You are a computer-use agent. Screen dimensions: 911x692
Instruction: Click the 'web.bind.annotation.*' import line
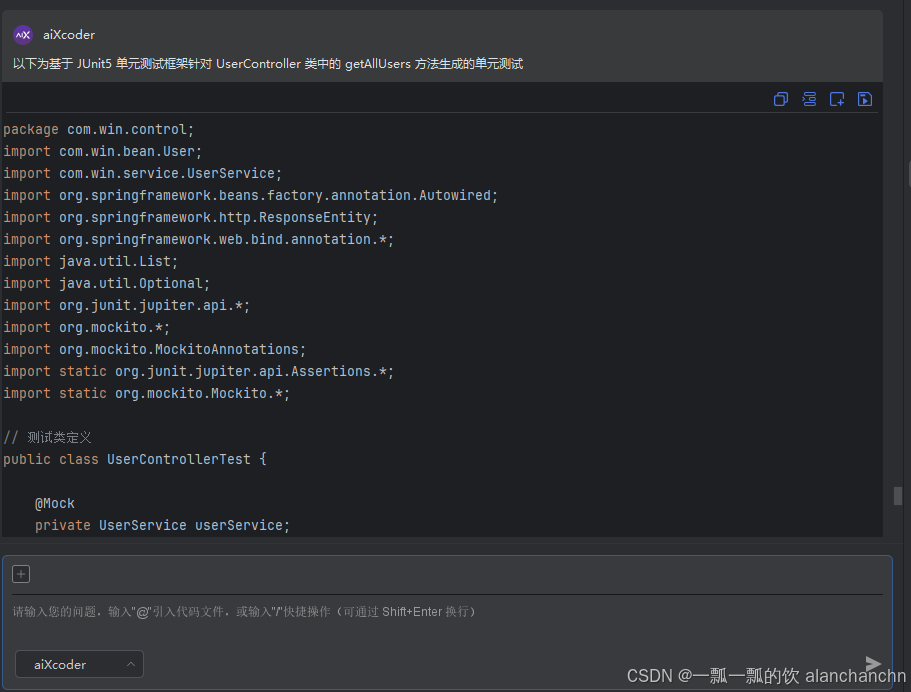[199, 239]
